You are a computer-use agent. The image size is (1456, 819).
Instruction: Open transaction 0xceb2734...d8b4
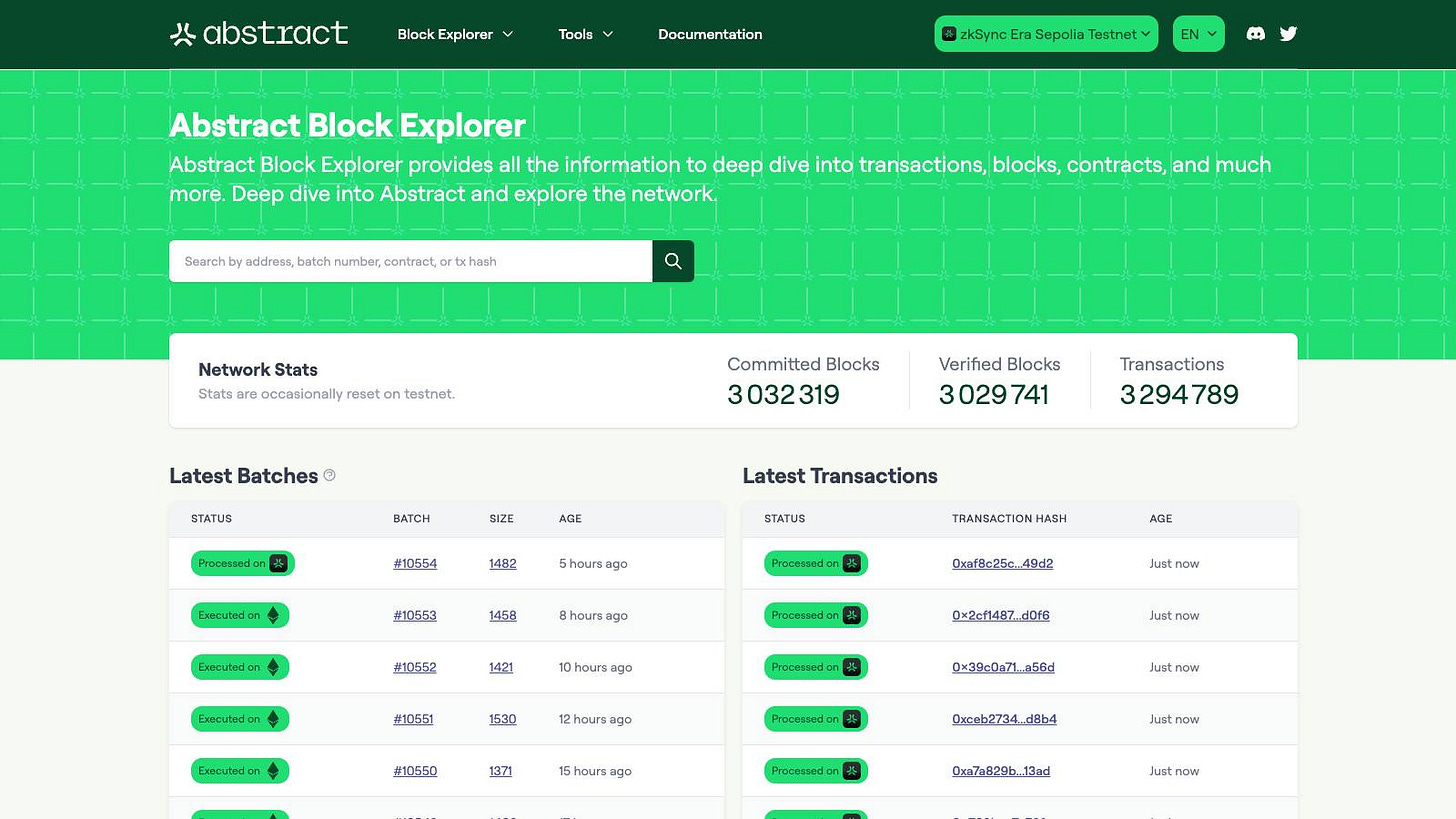pyautogui.click(x=1004, y=719)
